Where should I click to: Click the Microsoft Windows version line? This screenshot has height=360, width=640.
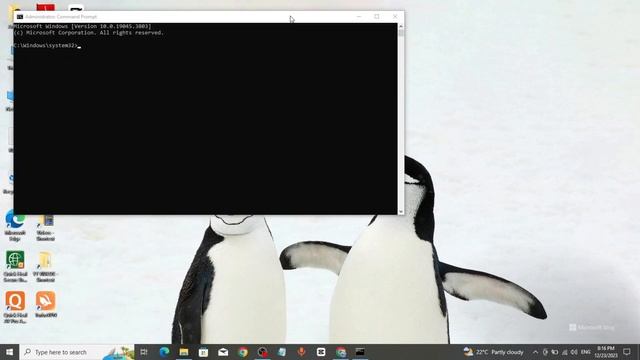click(x=83, y=26)
